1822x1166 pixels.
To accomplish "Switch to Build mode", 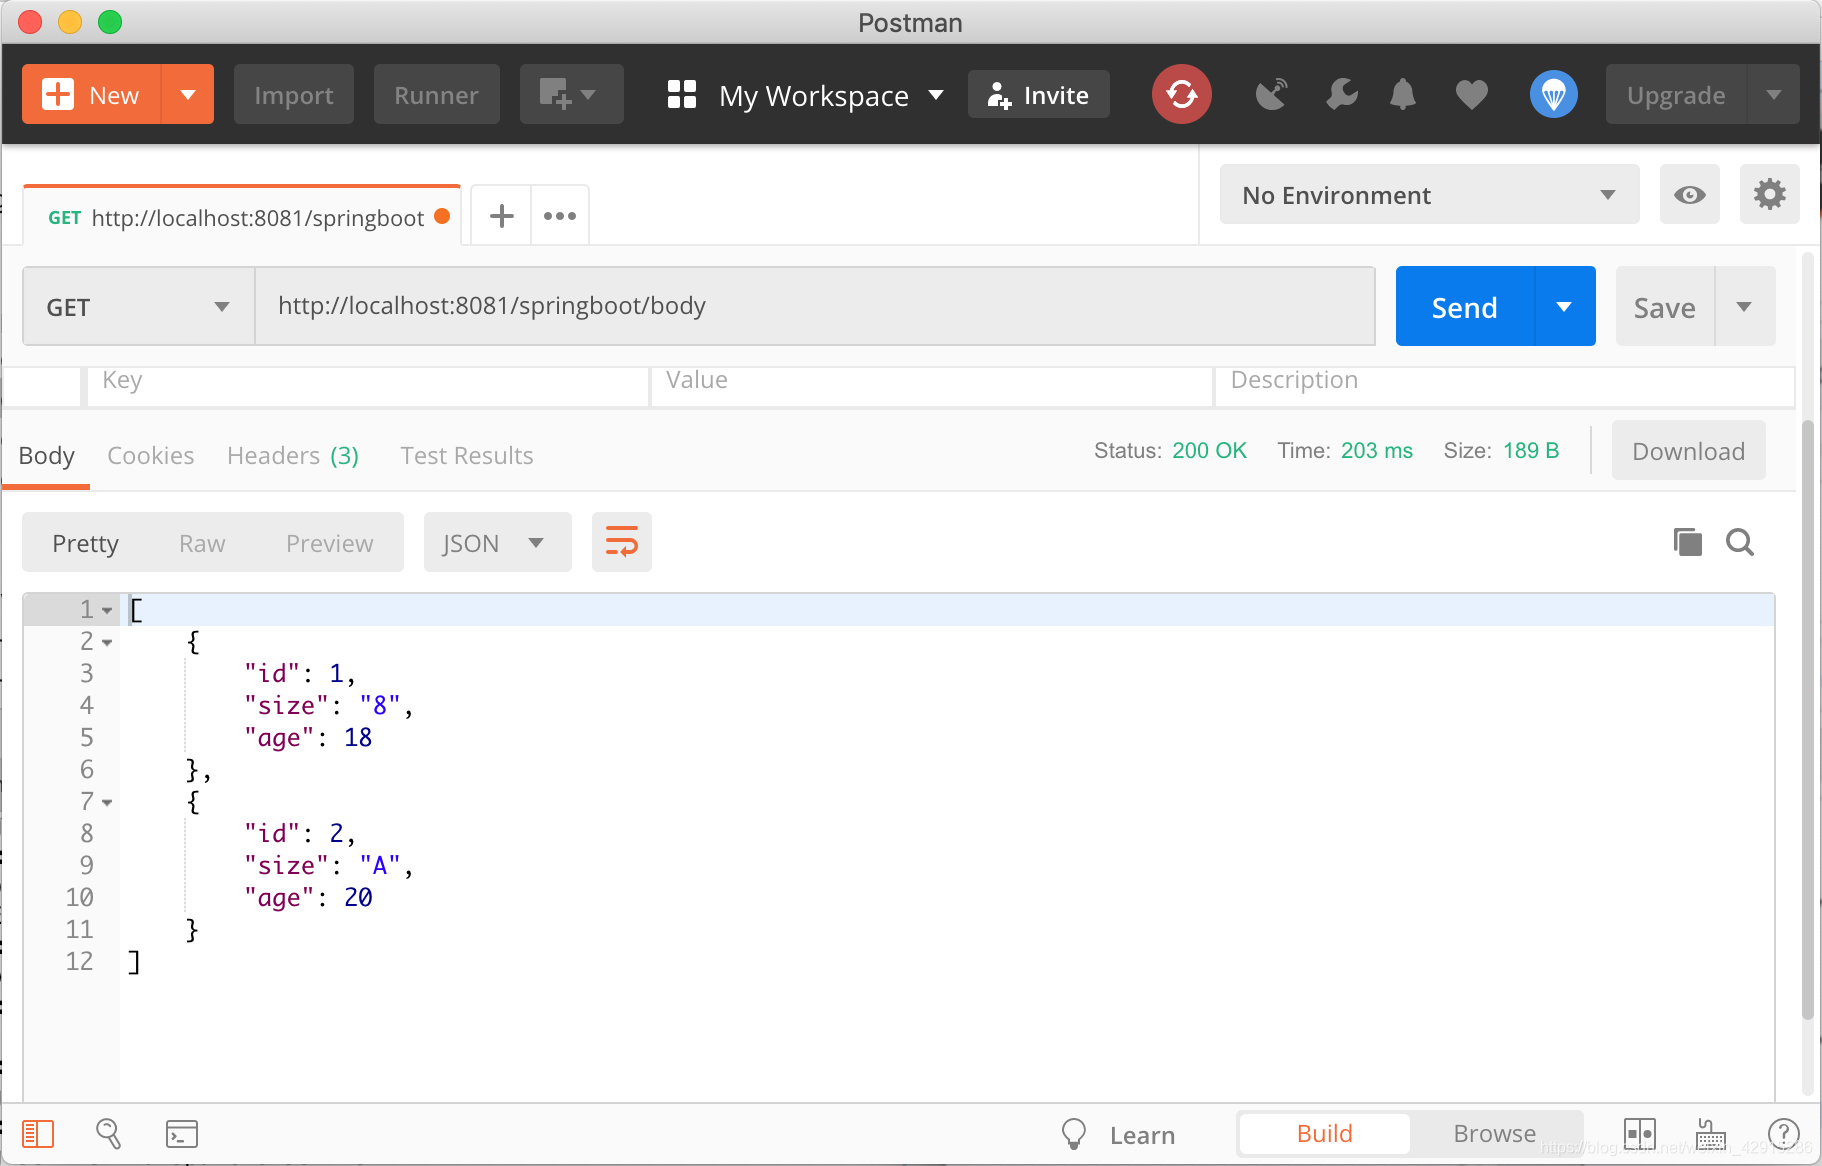I will pyautogui.click(x=1324, y=1133).
